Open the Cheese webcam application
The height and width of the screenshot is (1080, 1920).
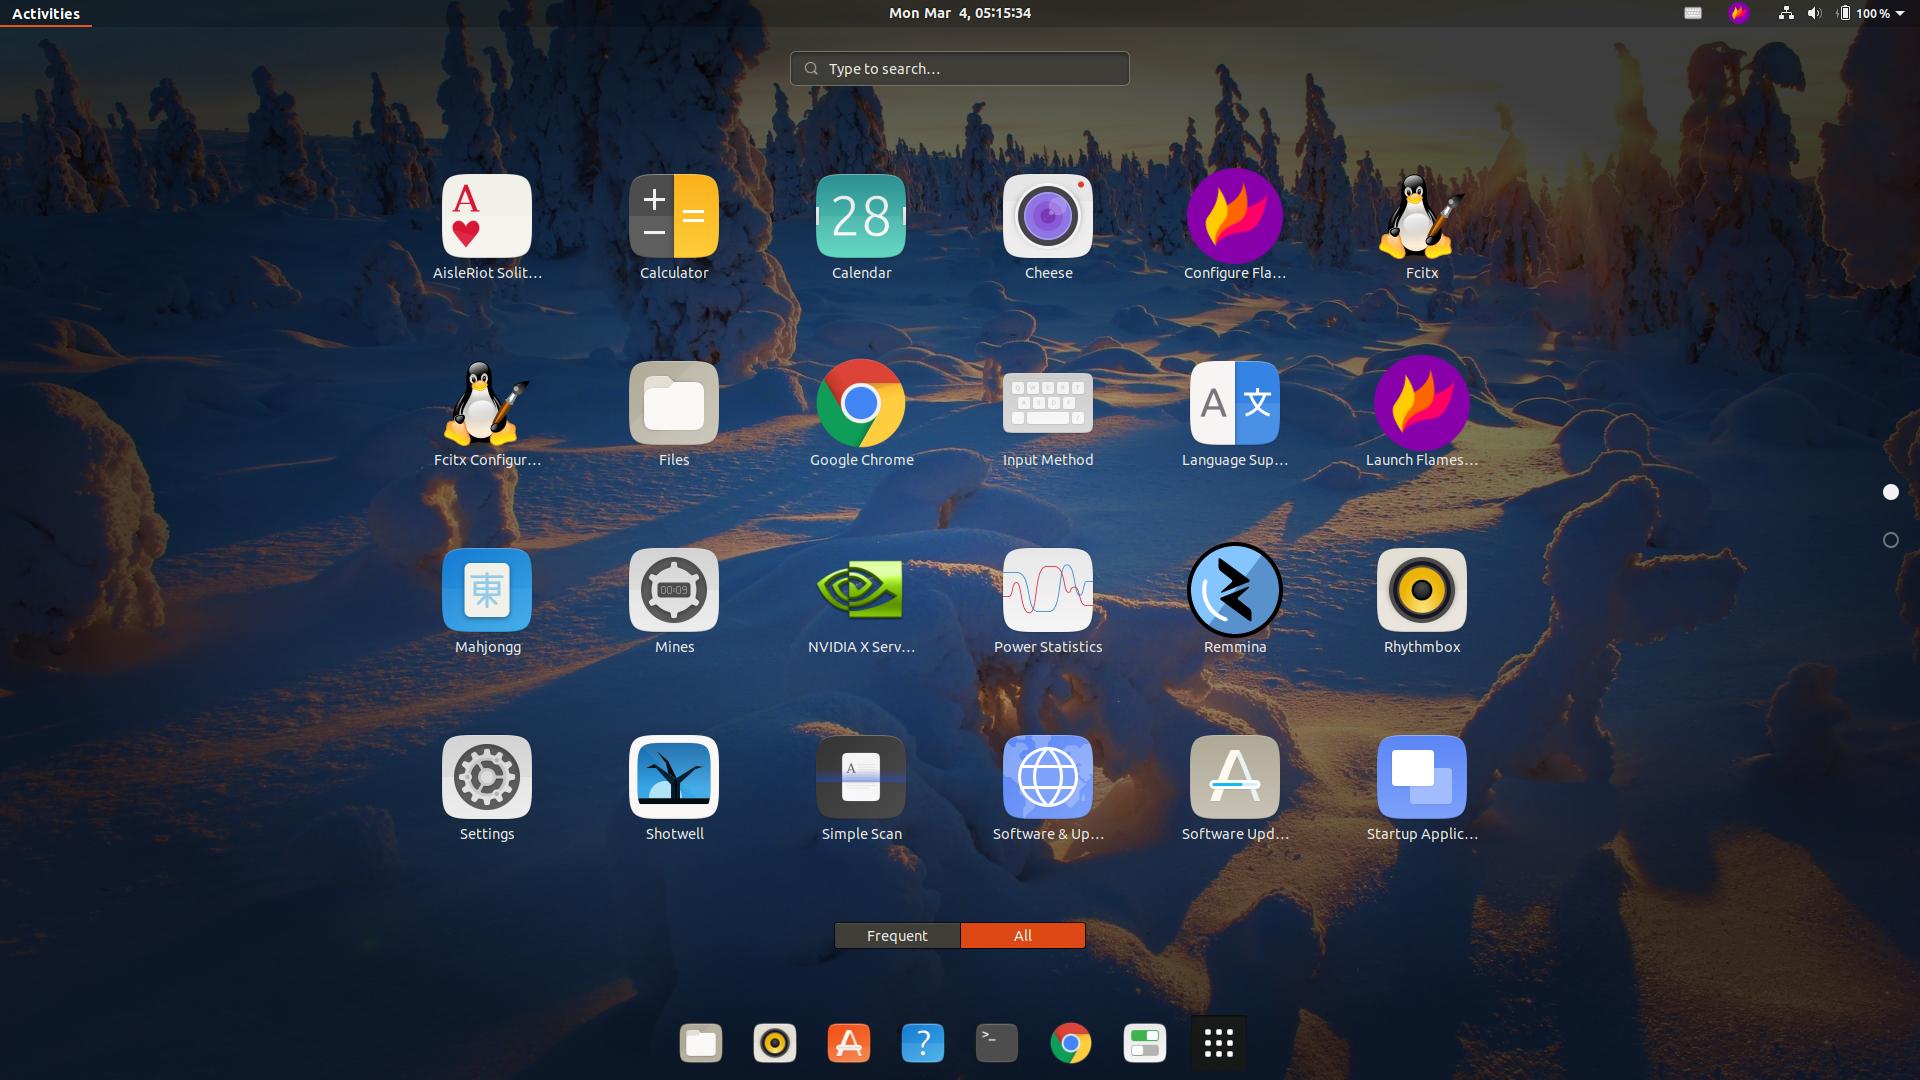coord(1047,215)
